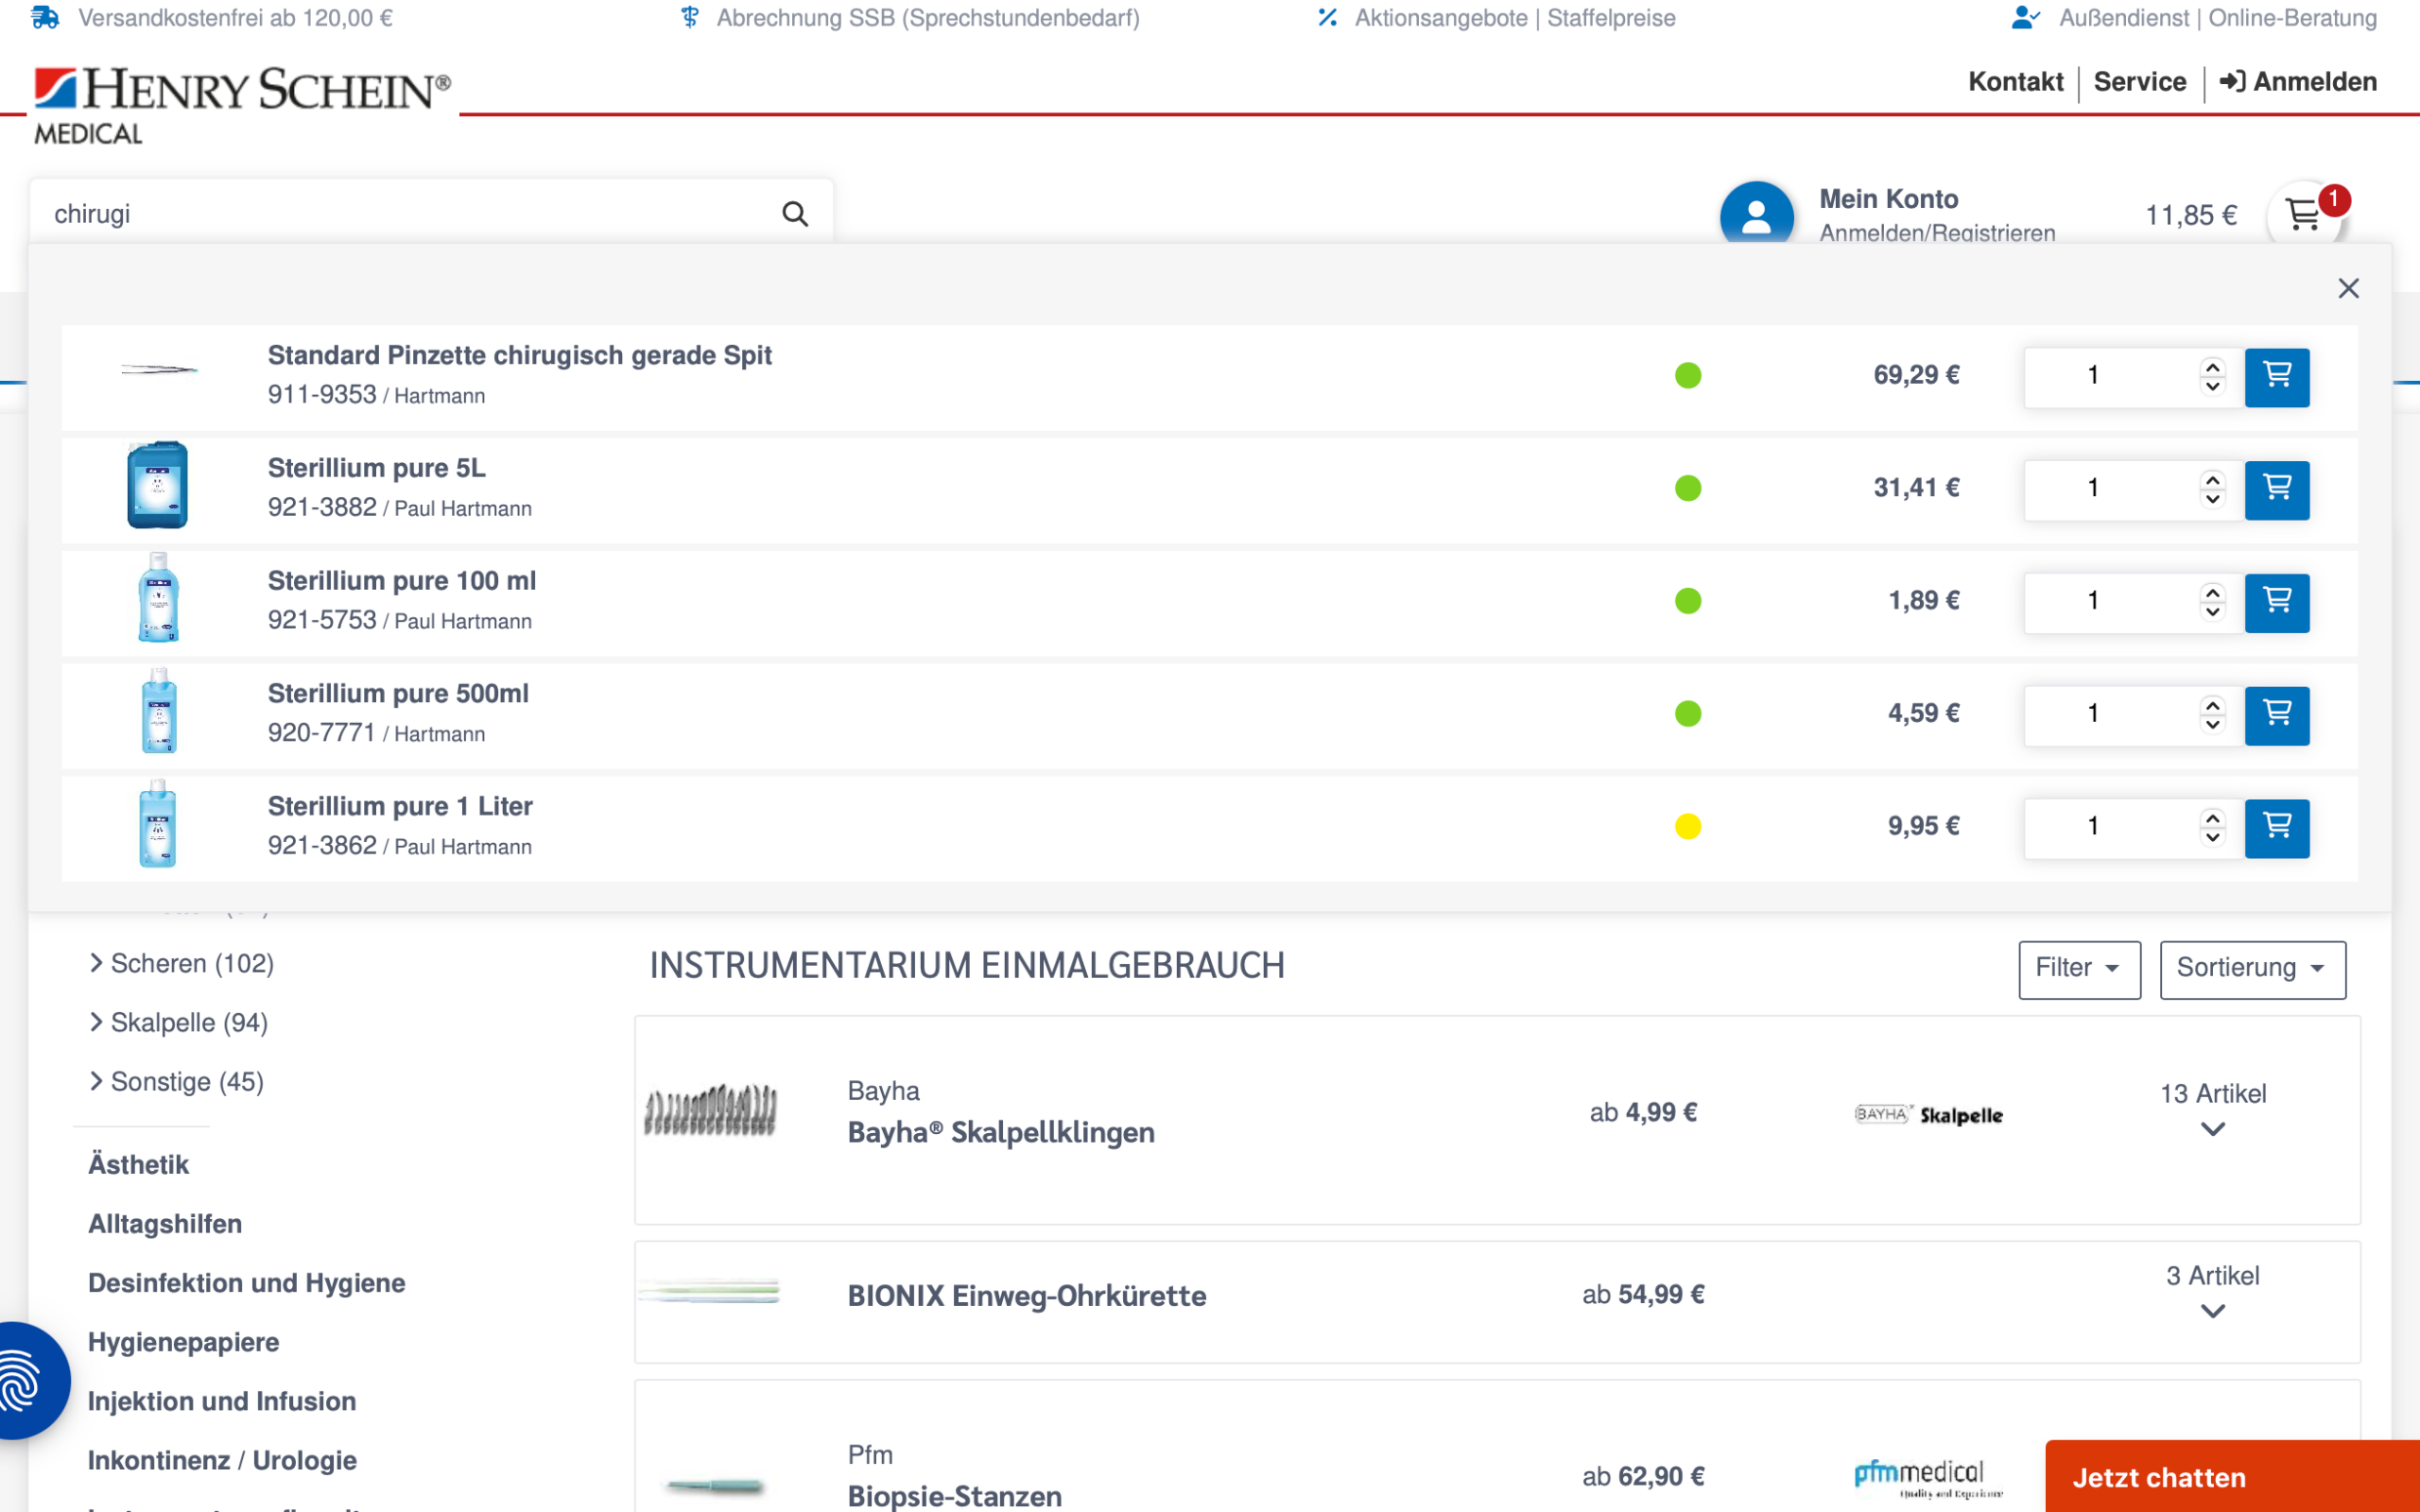Open Sterillium pure 500ml product title
This screenshot has width=2420, height=1512.
pyautogui.click(x=398, y=693)
